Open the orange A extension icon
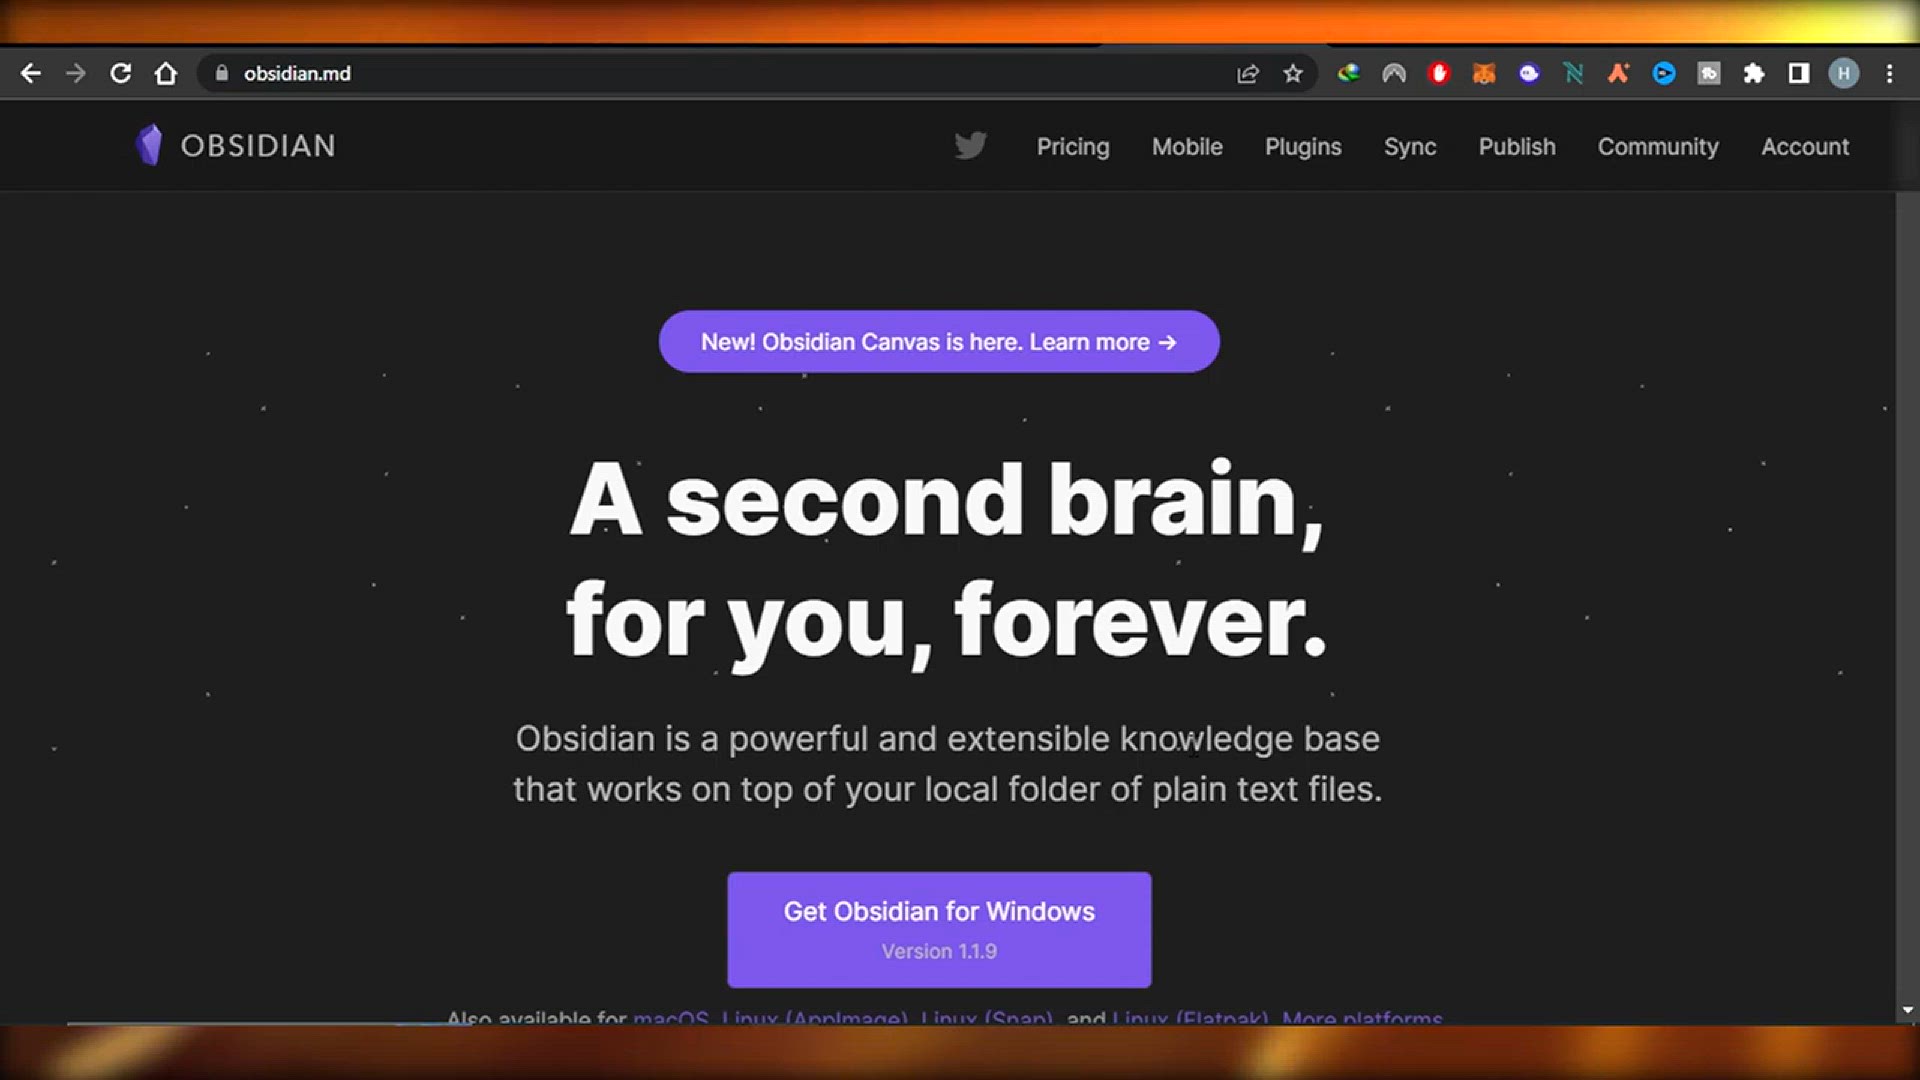 1619,73
